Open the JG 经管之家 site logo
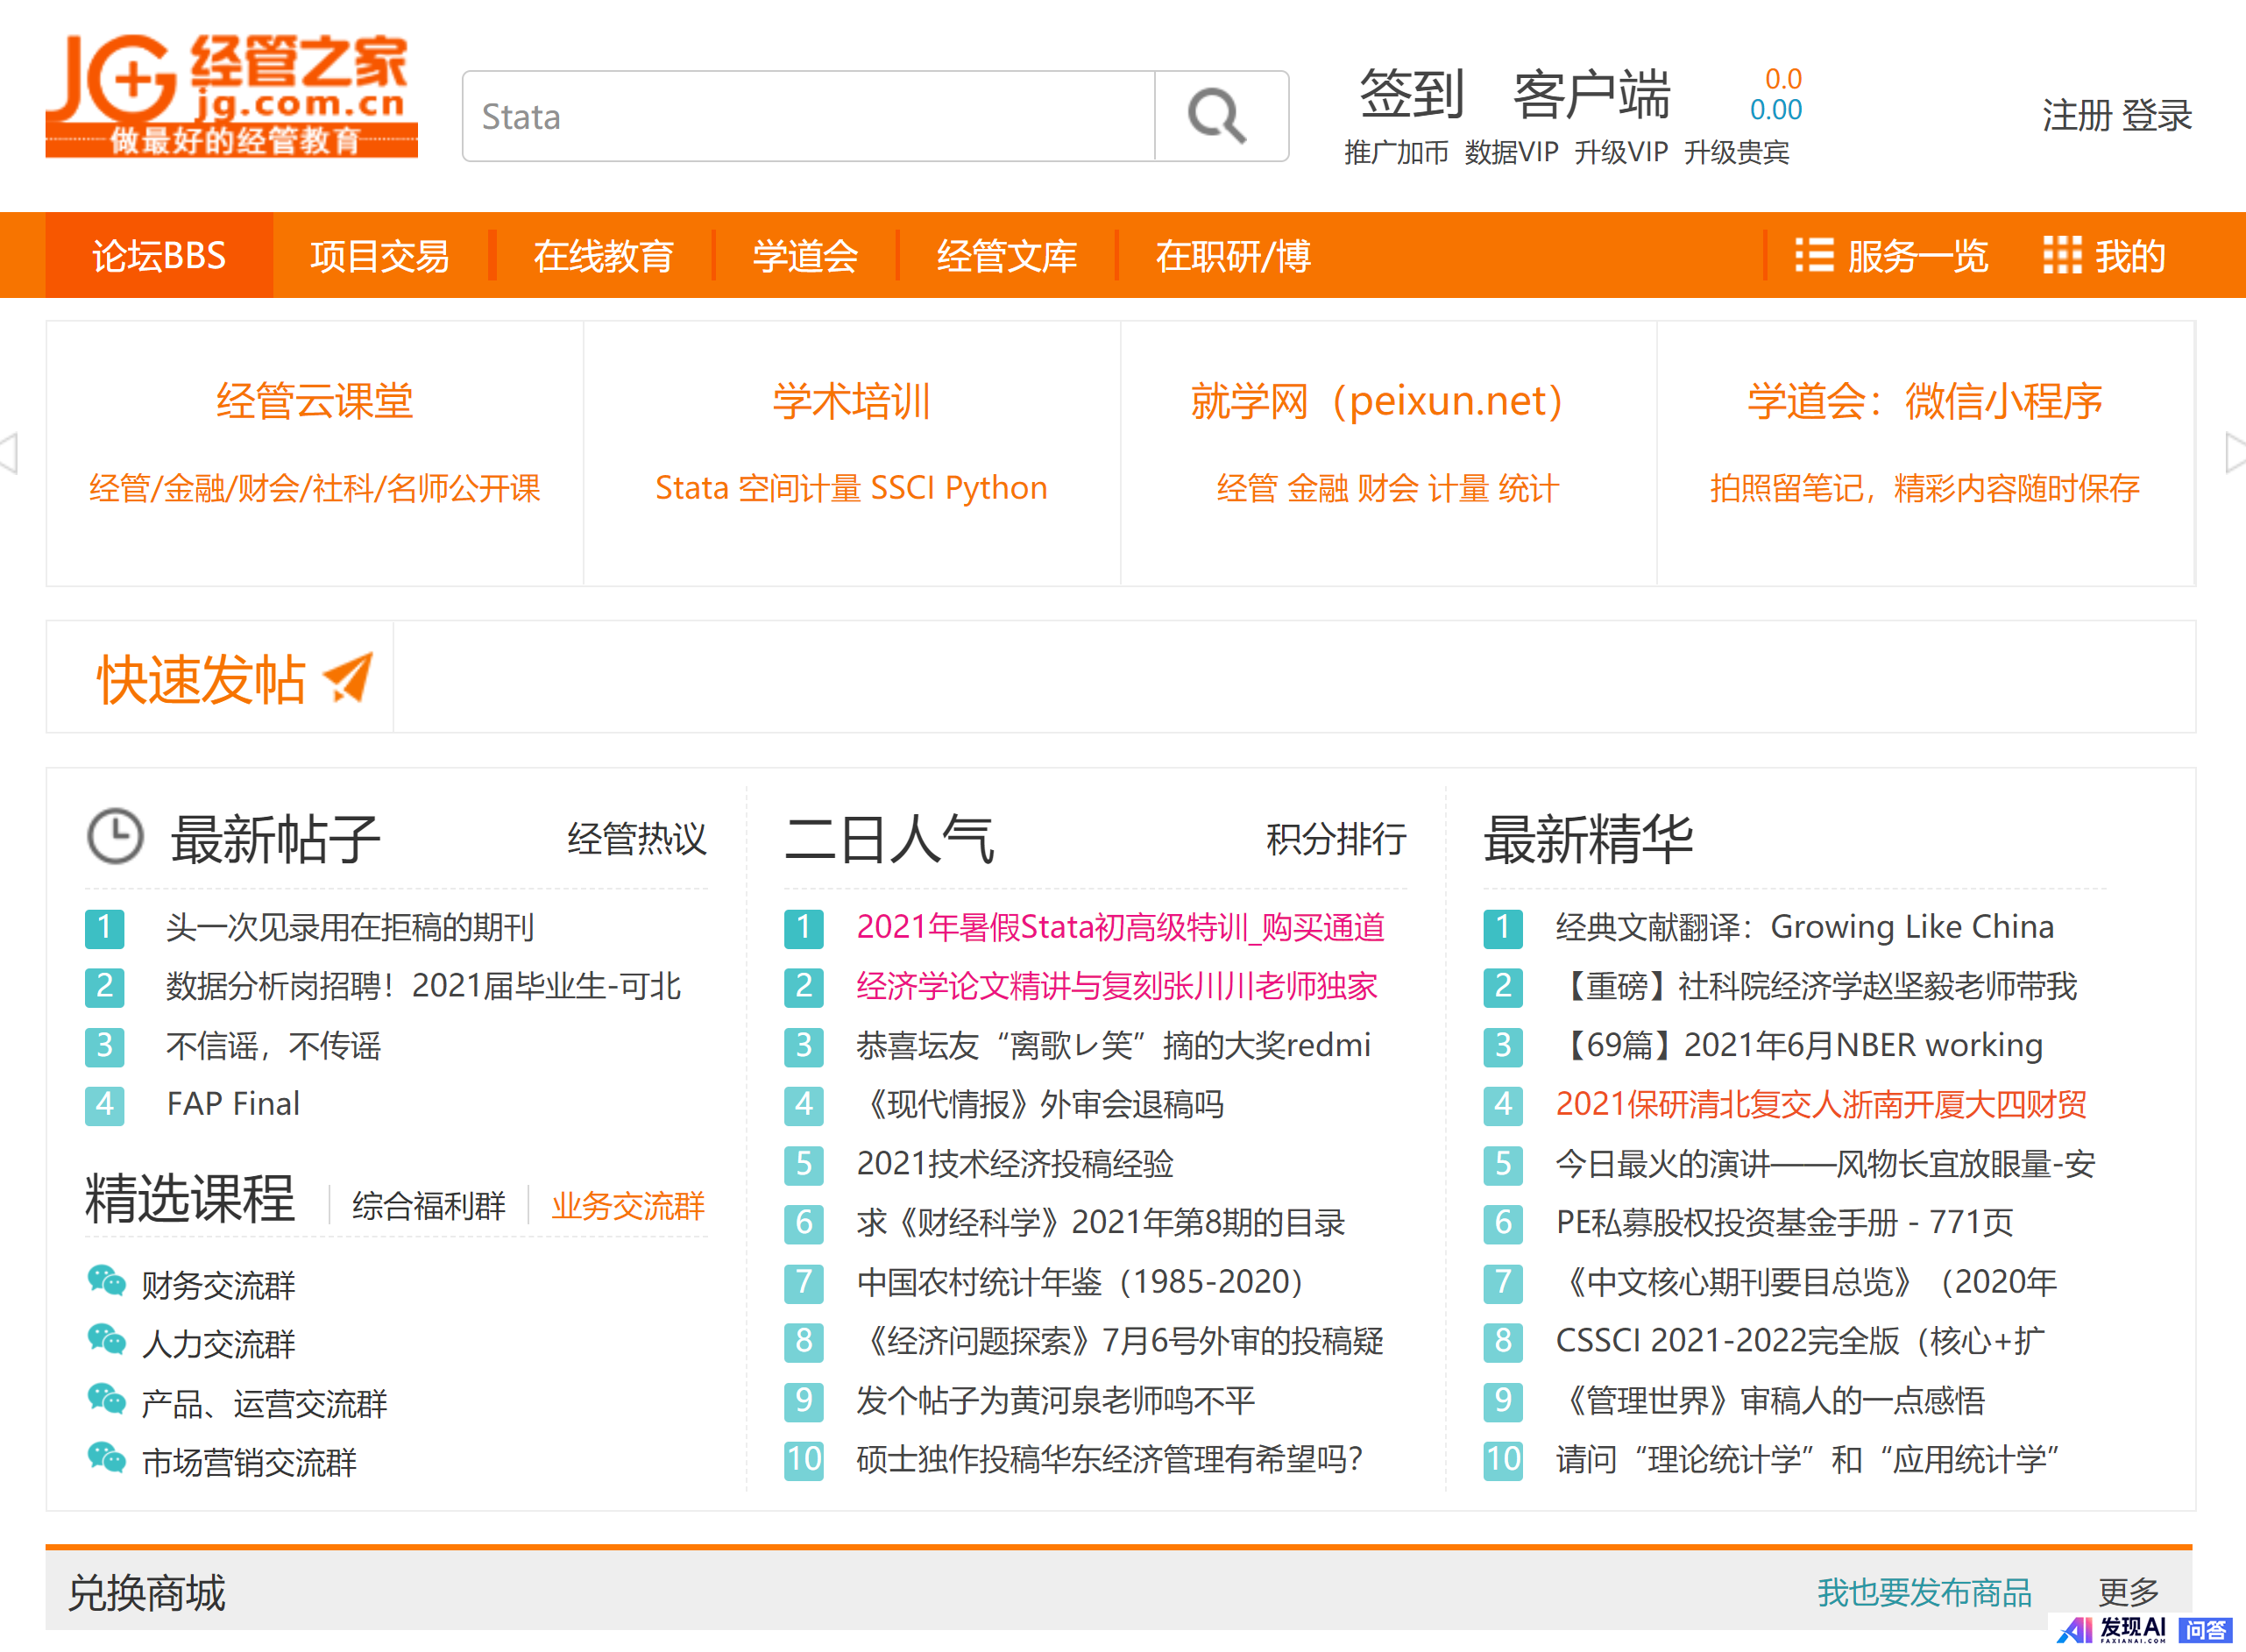The width and height of the screenshot is (2246, 1652). pos(231,95)
